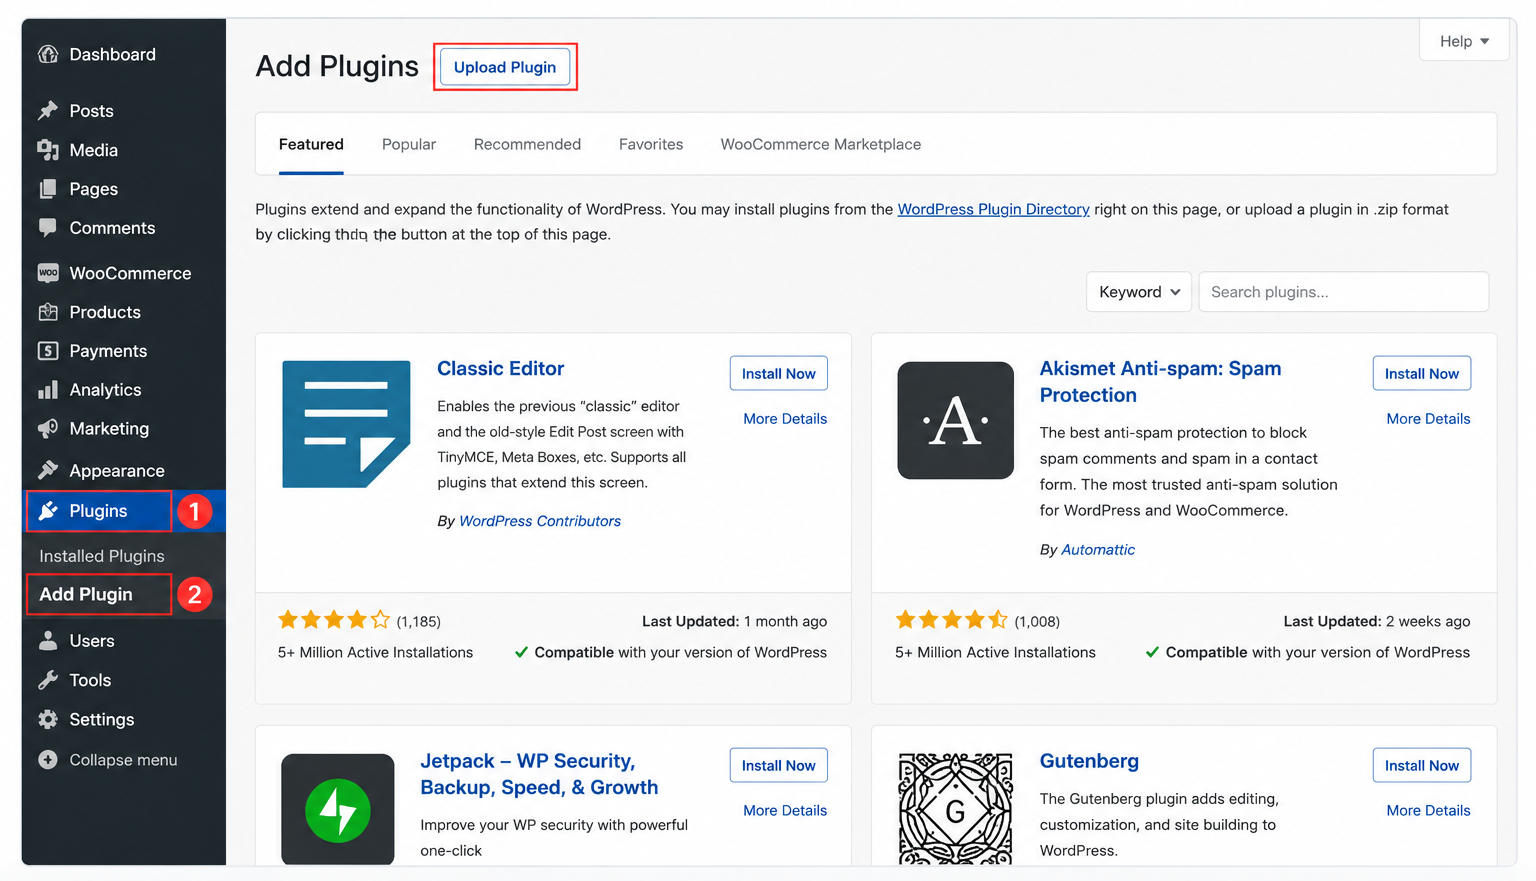Click the Comments speech bubble icon
The image size is (1536, 881).
coord(48,227)
